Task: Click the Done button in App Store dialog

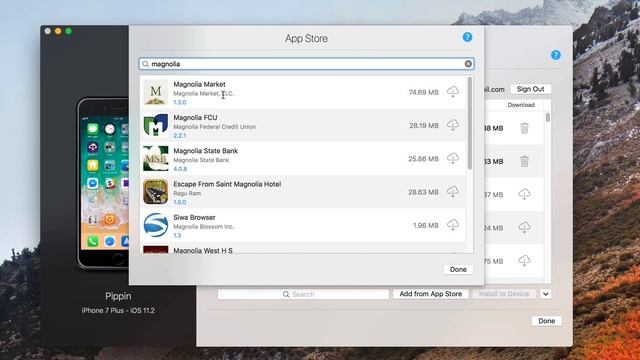Action: coord(458,269)
